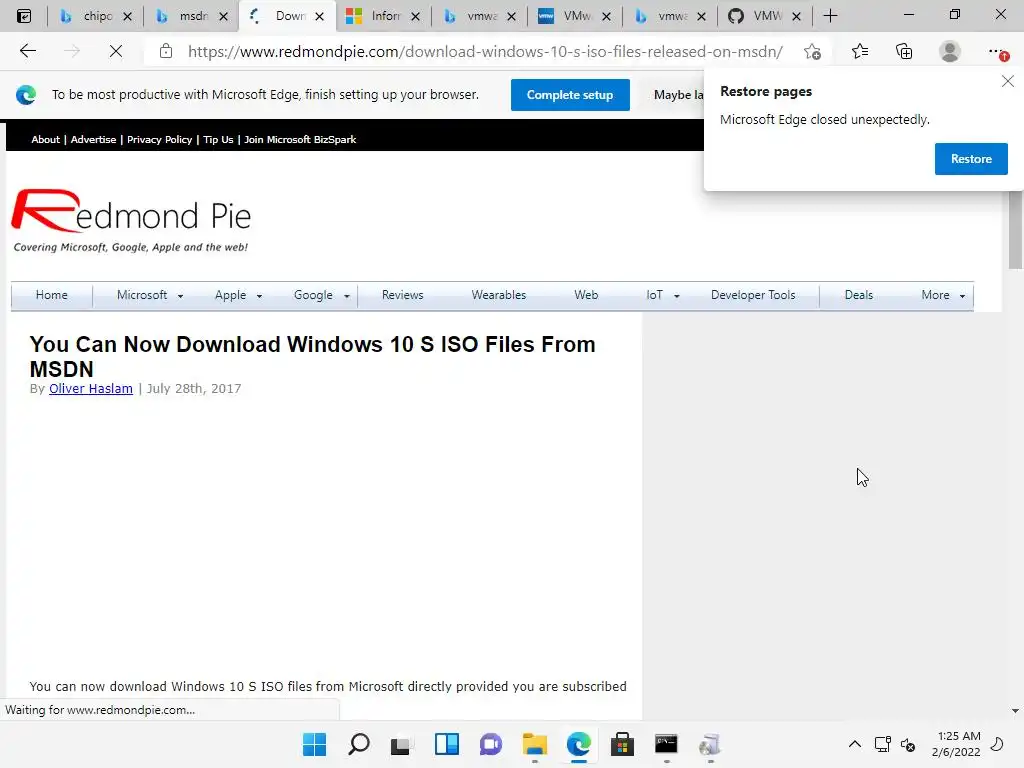The height and width of the screenshot is (768, 1024).
Task: Click Maybe later in setup banner
Action: [678, 95]
